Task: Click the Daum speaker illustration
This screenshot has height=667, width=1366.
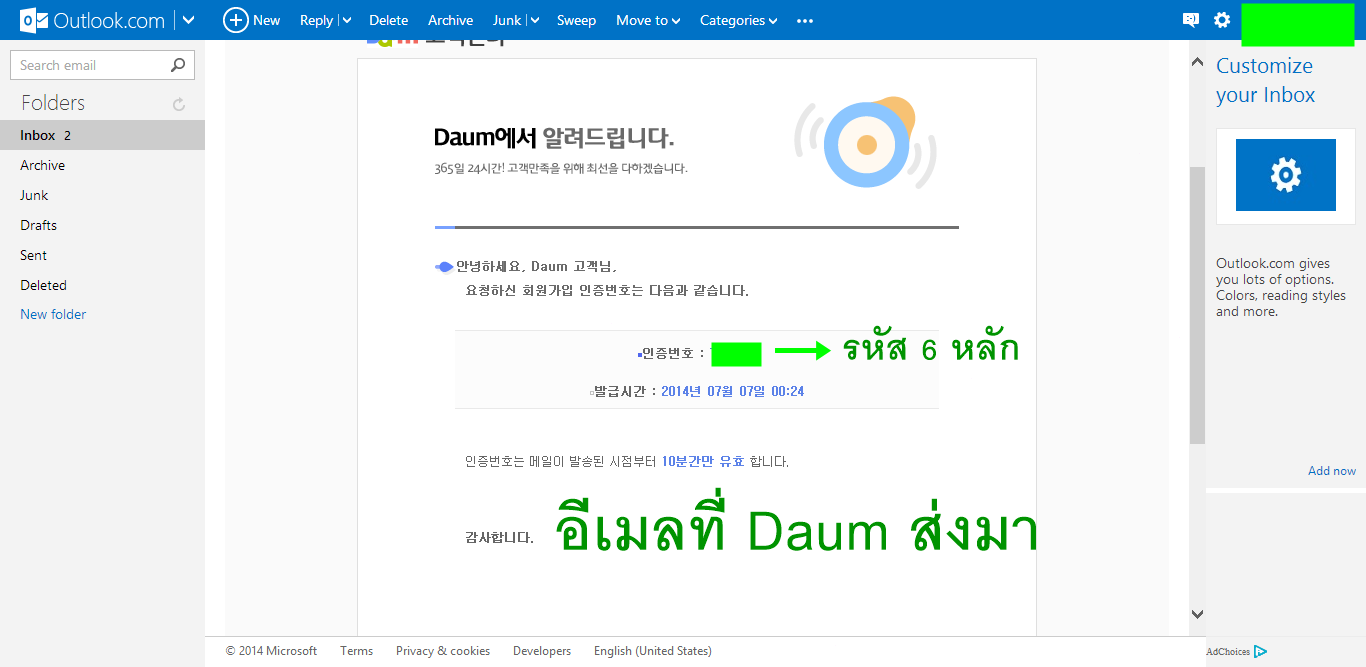Action: pyautogui.click(x=866, y=144)
